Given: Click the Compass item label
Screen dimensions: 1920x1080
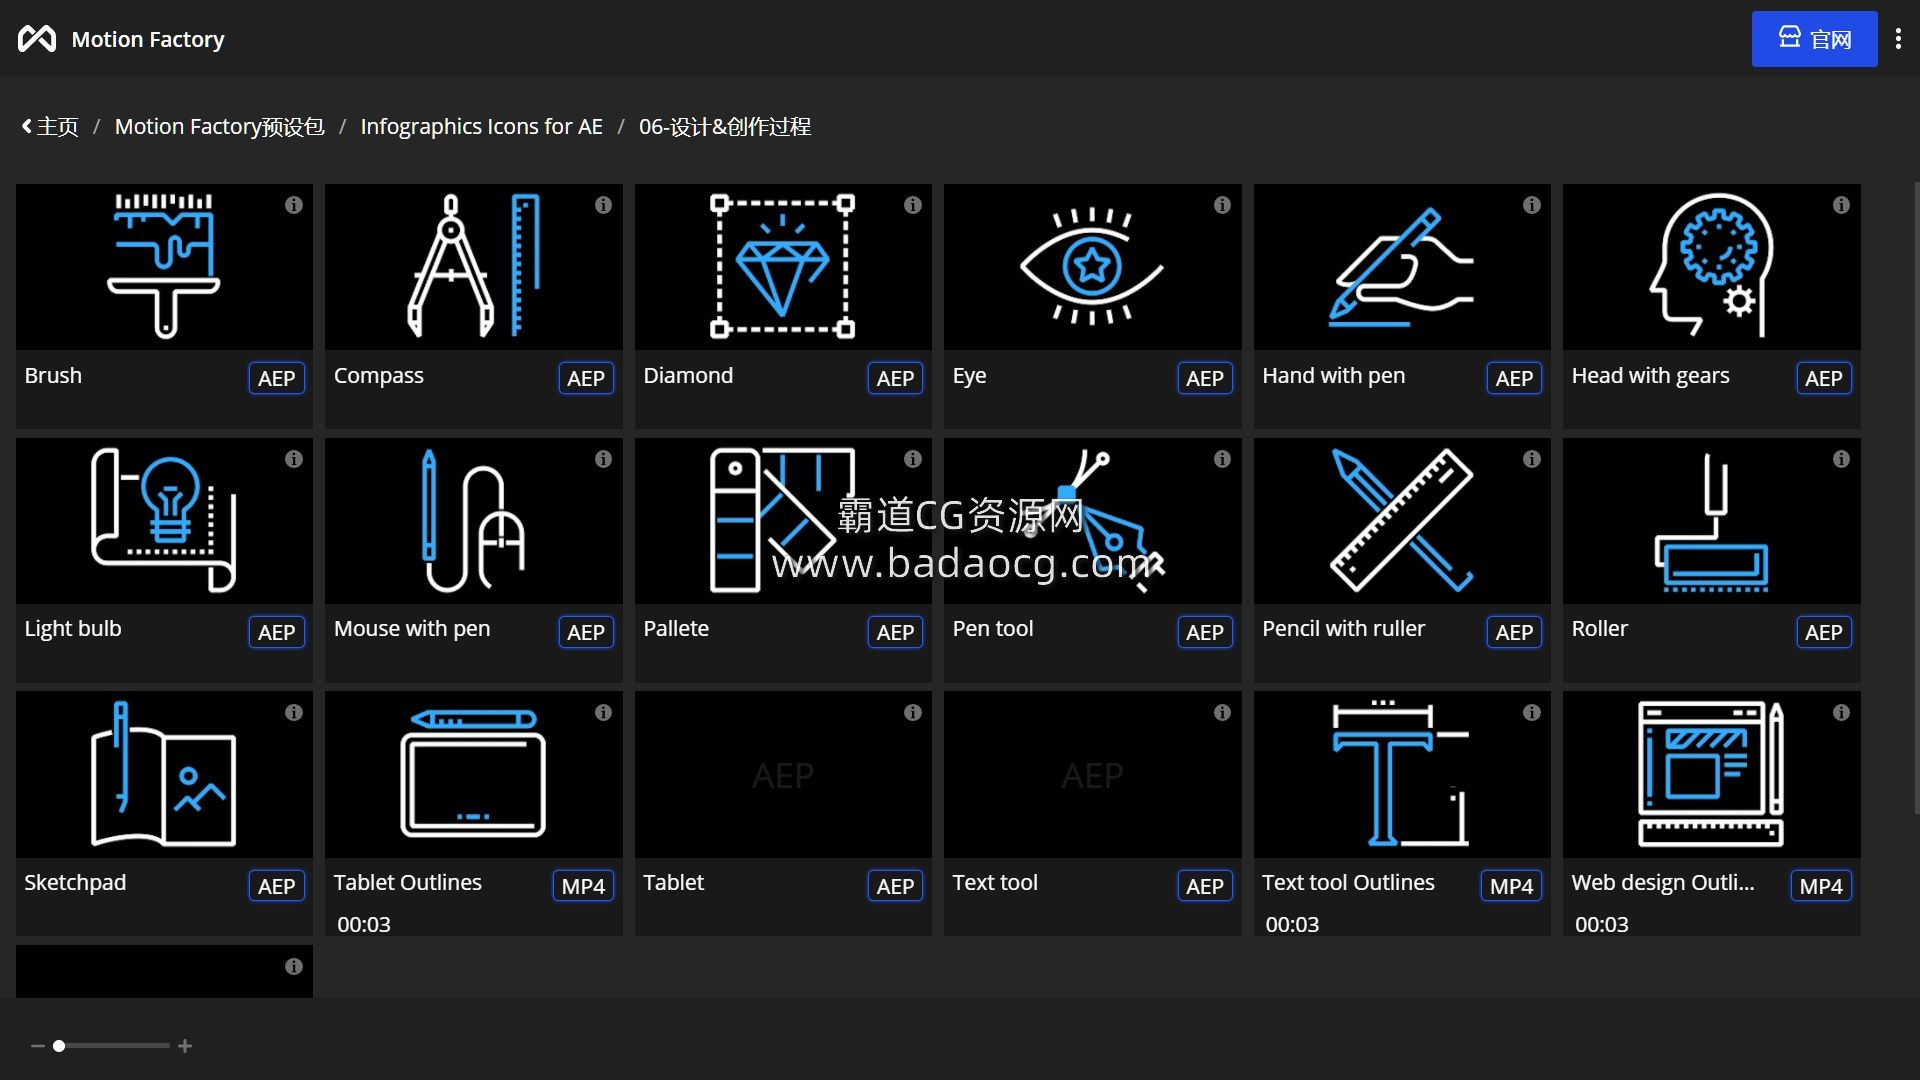Looking at the screenshot, I should [379, 376].
